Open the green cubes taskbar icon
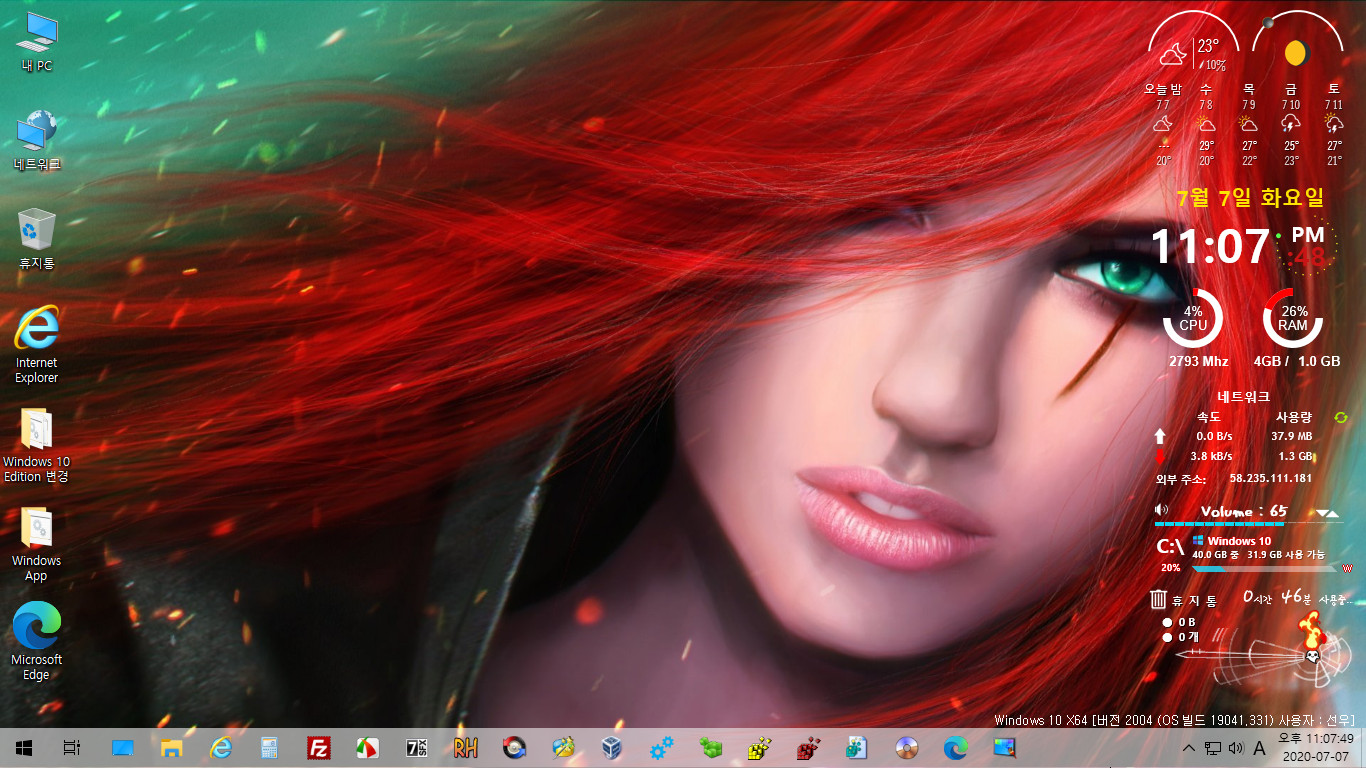Screen dimensions: 1366x768 [710, 747]
